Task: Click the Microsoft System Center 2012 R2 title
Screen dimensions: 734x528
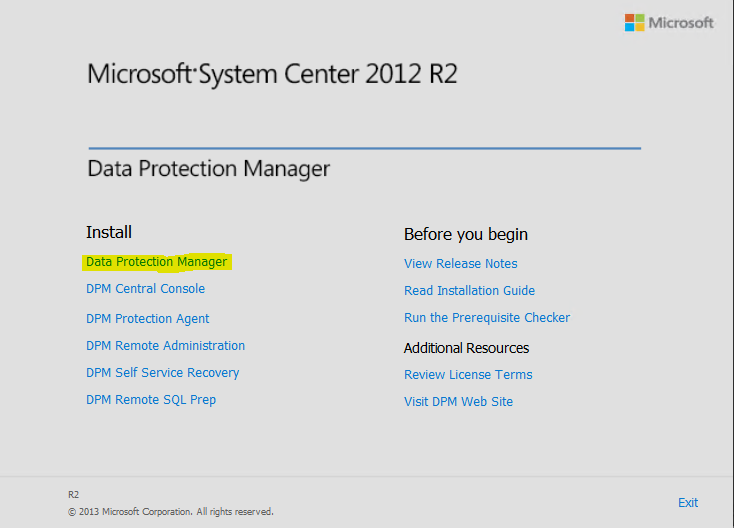Action: (x=272, y=74)
